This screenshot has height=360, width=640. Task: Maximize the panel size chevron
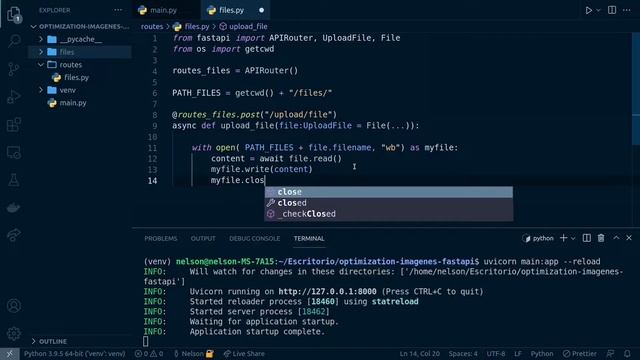(616, 238)
